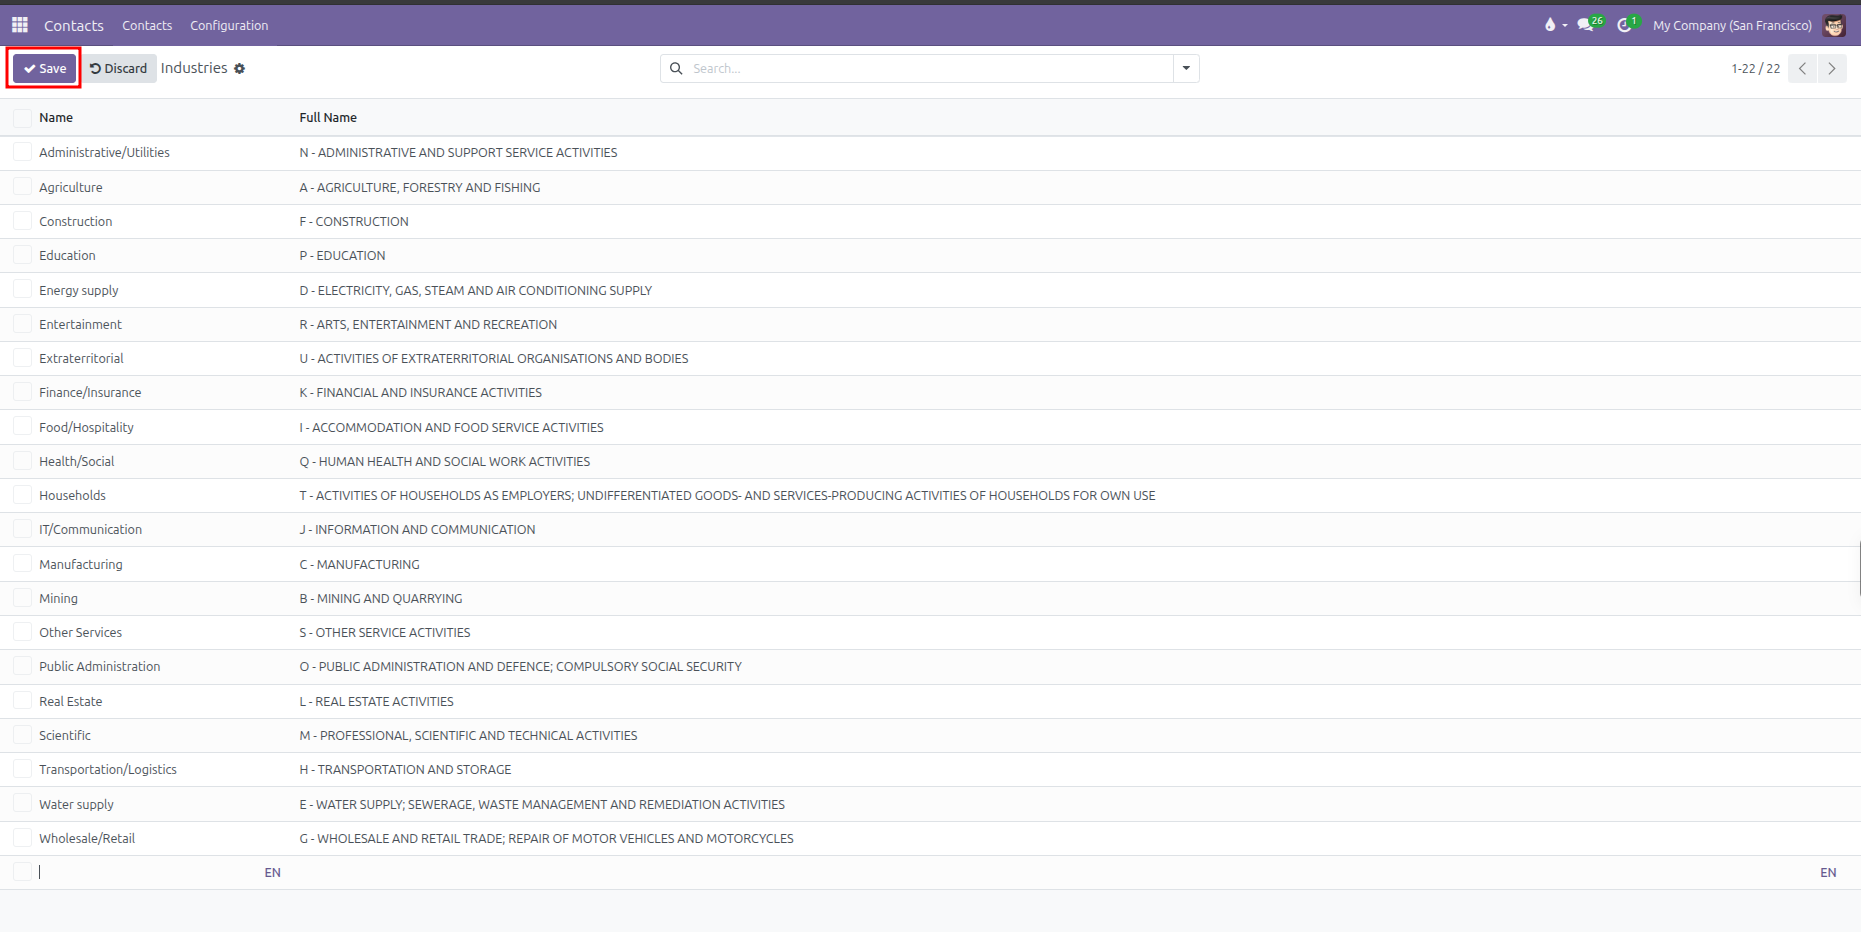Check the Manufacturing row checkbox
Image resolution: width=1861 pixels, height=932 pixels.
click(22, 564)
